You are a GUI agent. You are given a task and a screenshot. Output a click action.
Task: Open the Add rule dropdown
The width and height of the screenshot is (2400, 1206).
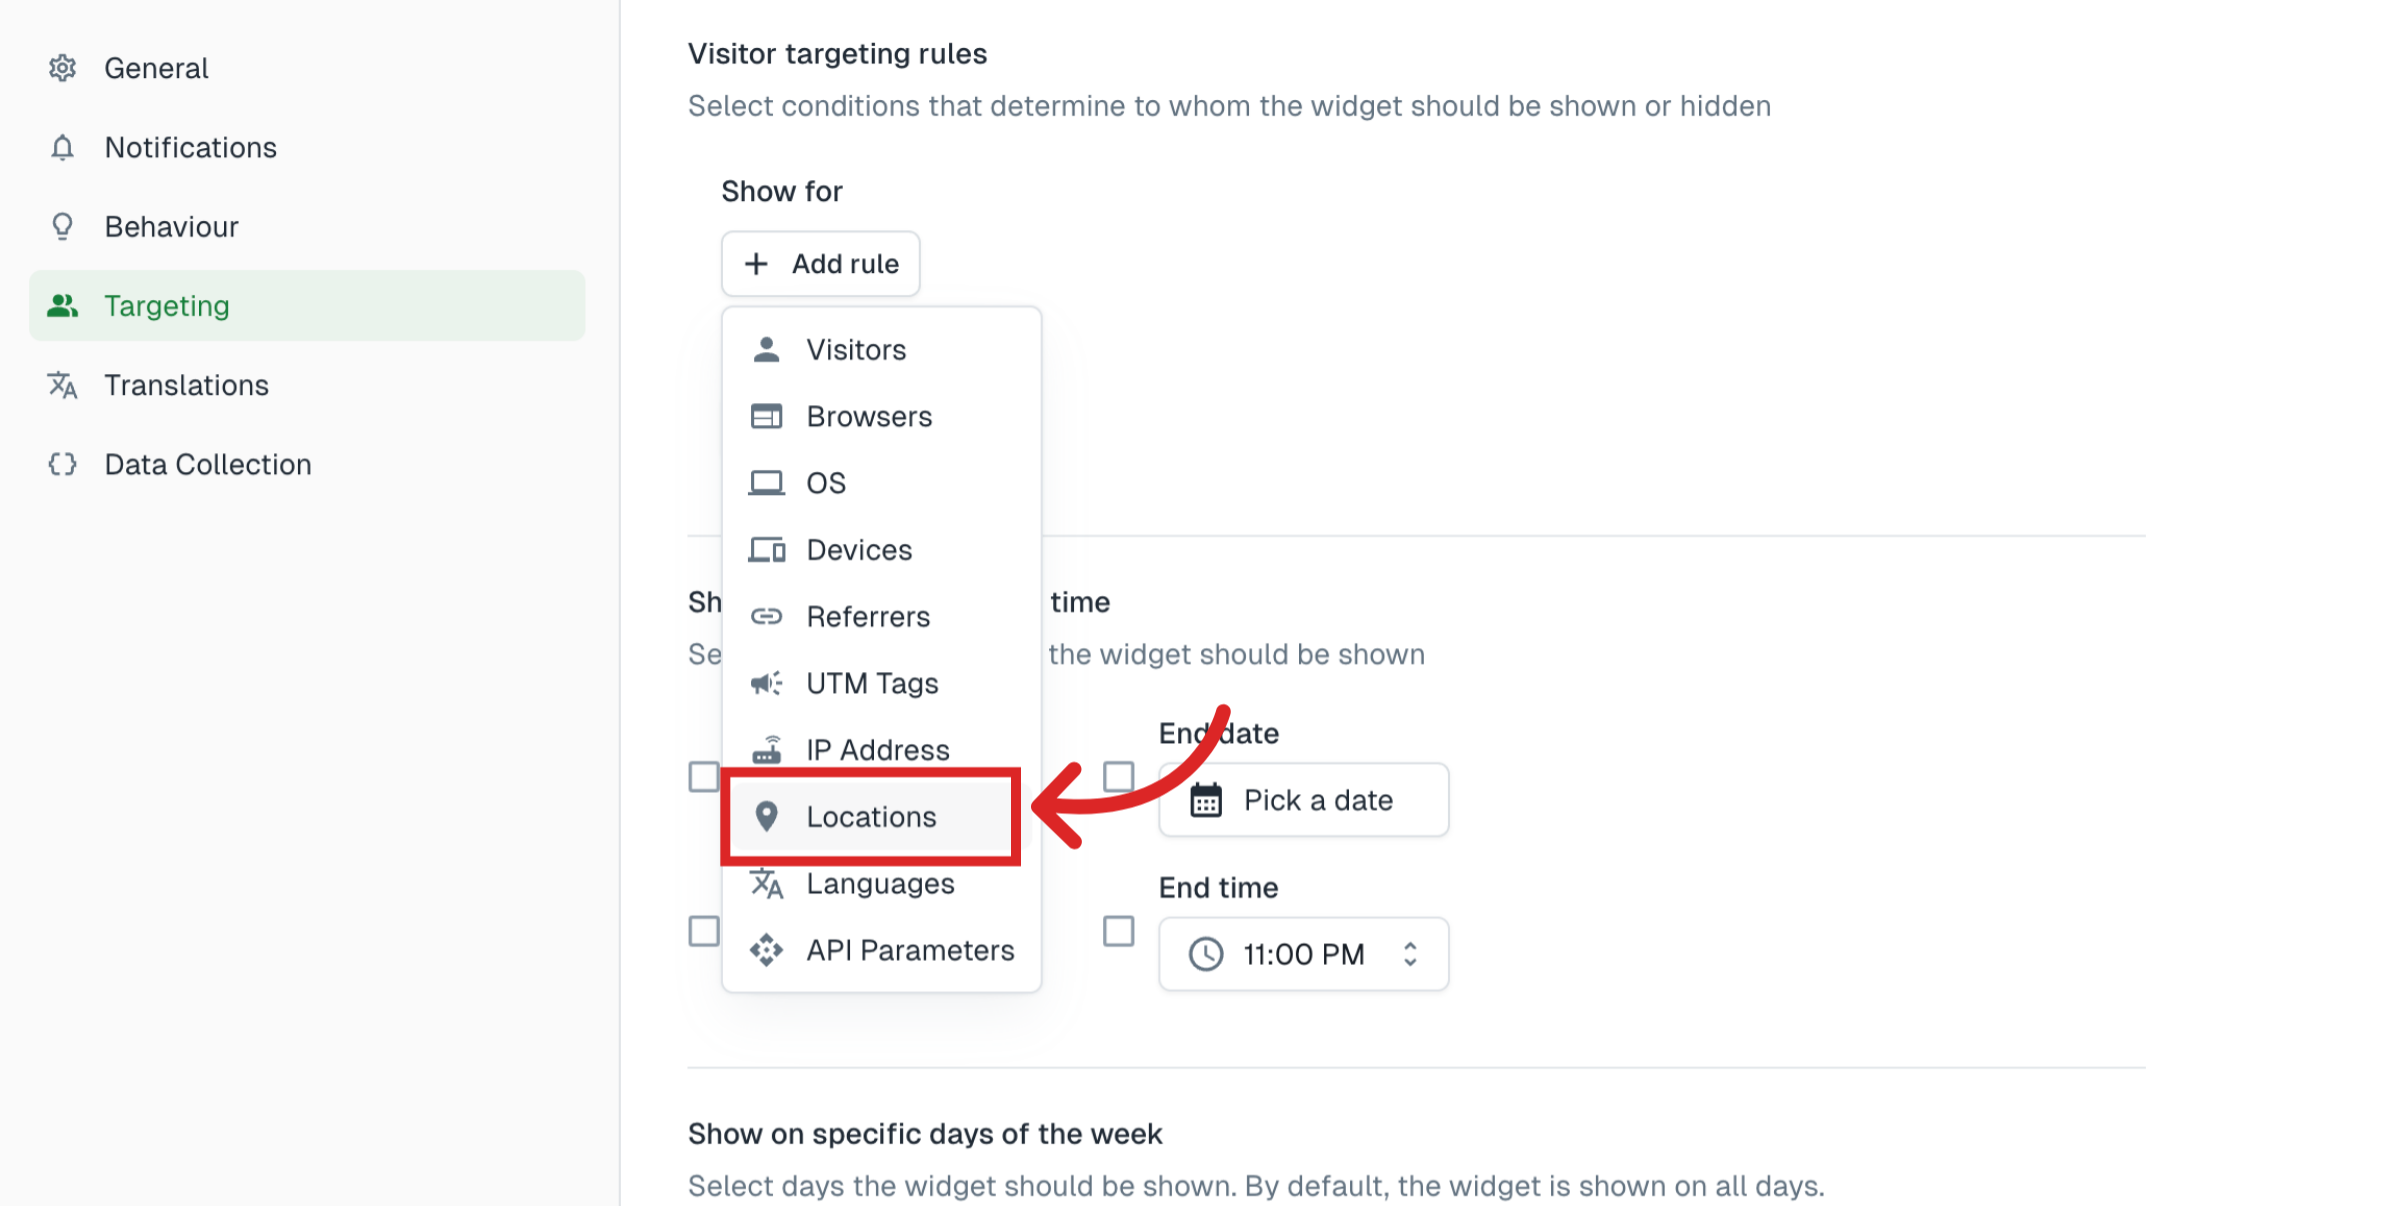click(820, 263)
